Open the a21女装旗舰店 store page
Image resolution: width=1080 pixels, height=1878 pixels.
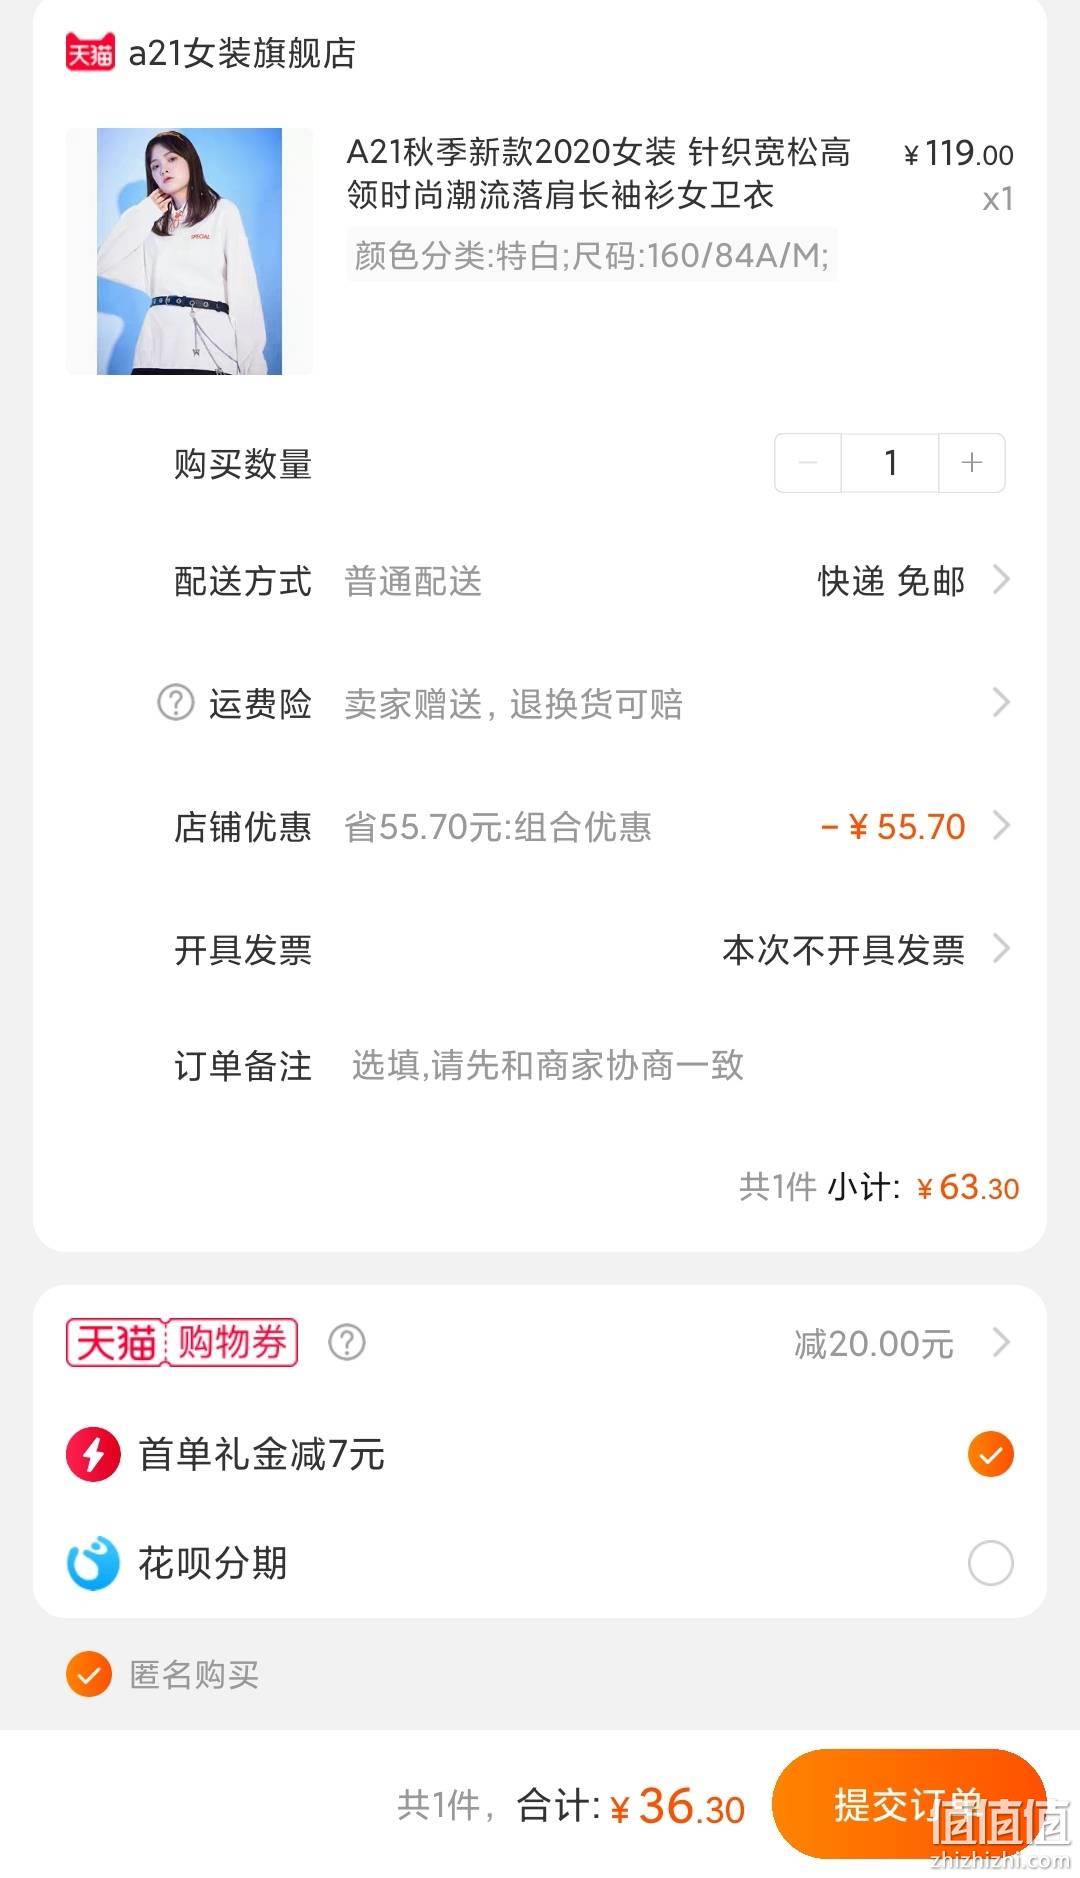click(x=242, y=53)
